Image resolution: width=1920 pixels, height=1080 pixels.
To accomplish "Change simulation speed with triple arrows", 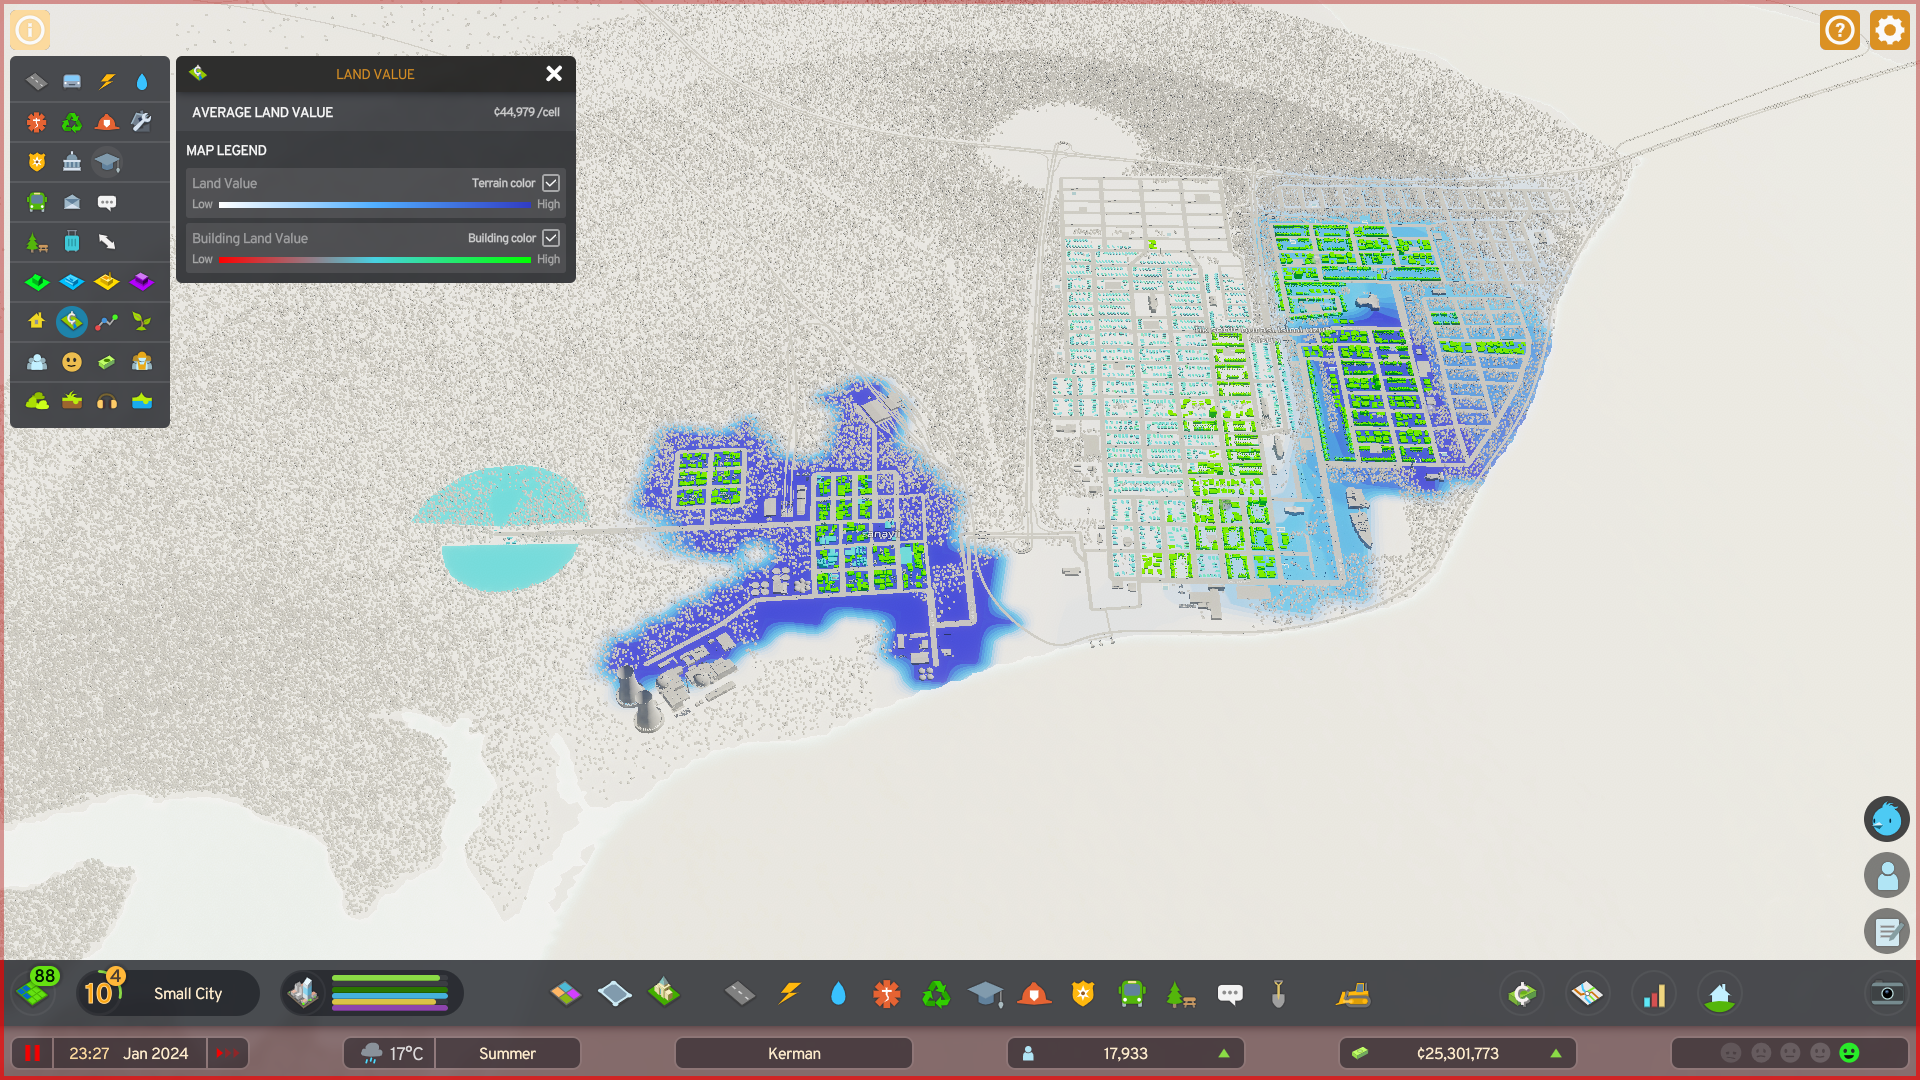I will pos(227,1053).
